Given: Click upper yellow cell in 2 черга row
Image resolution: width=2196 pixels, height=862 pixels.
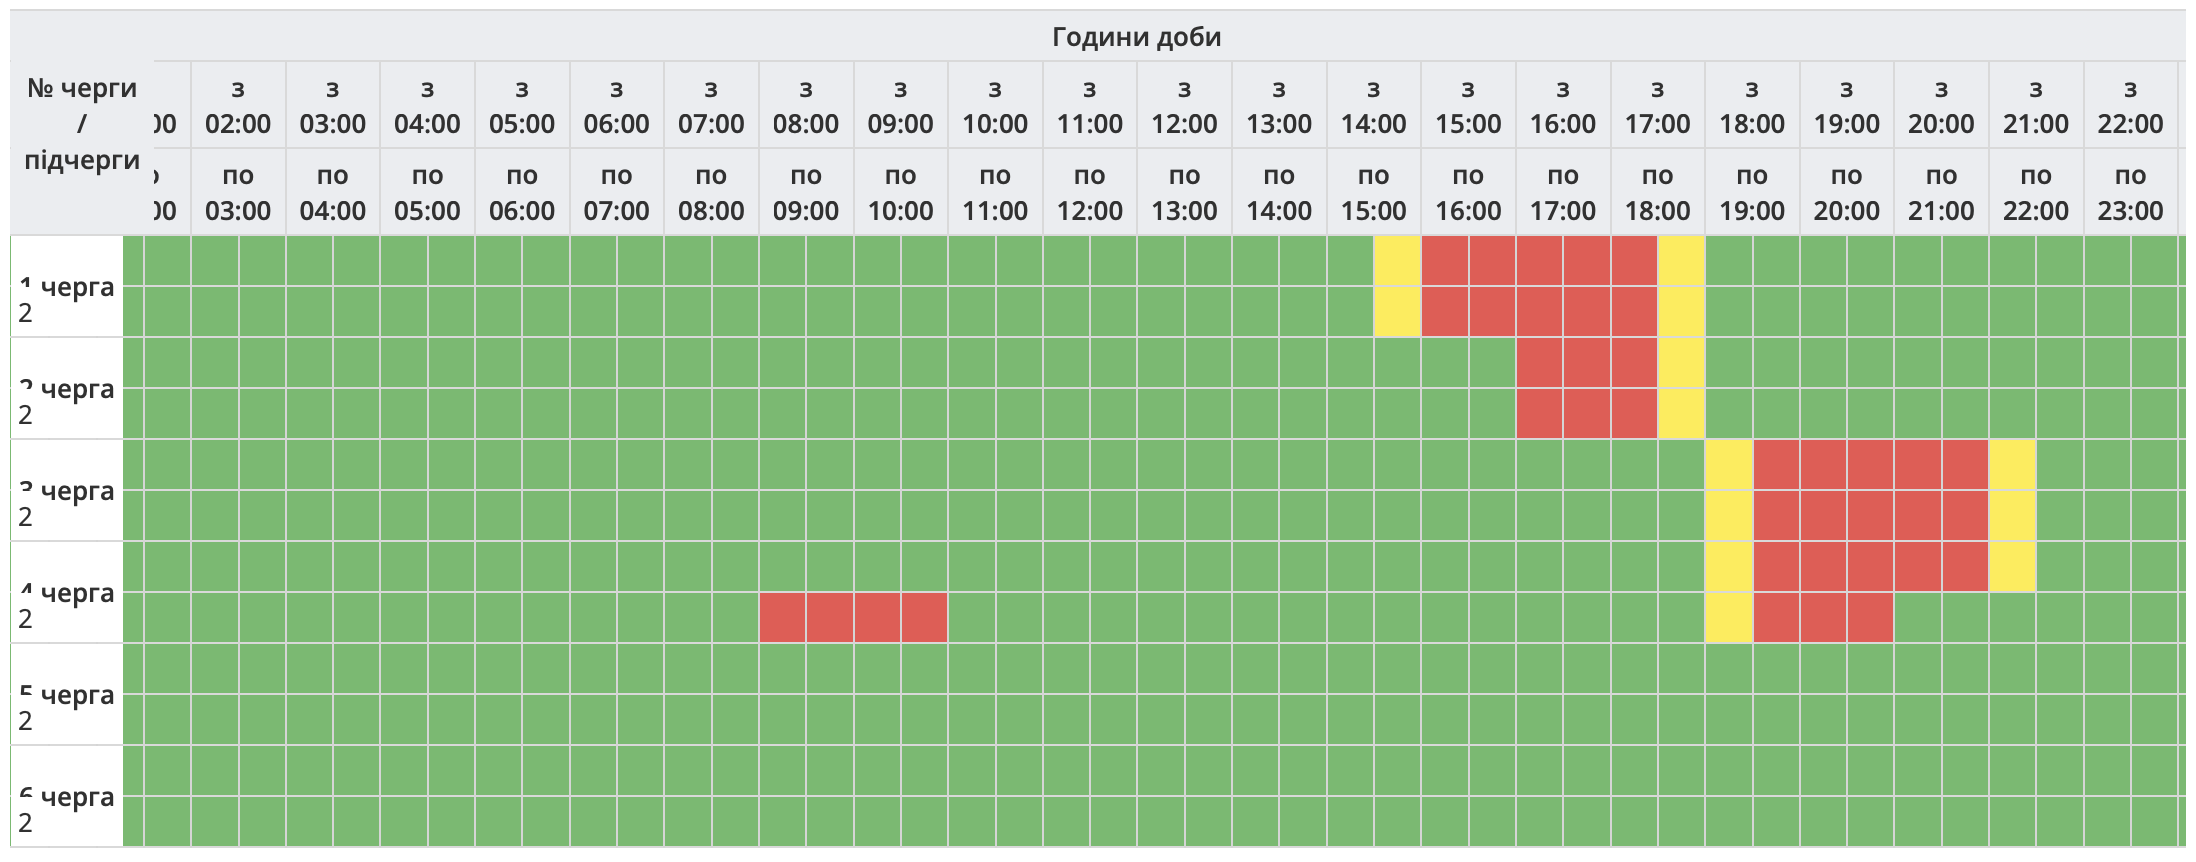Looking at the screenshot, I should click(1681, 363).
